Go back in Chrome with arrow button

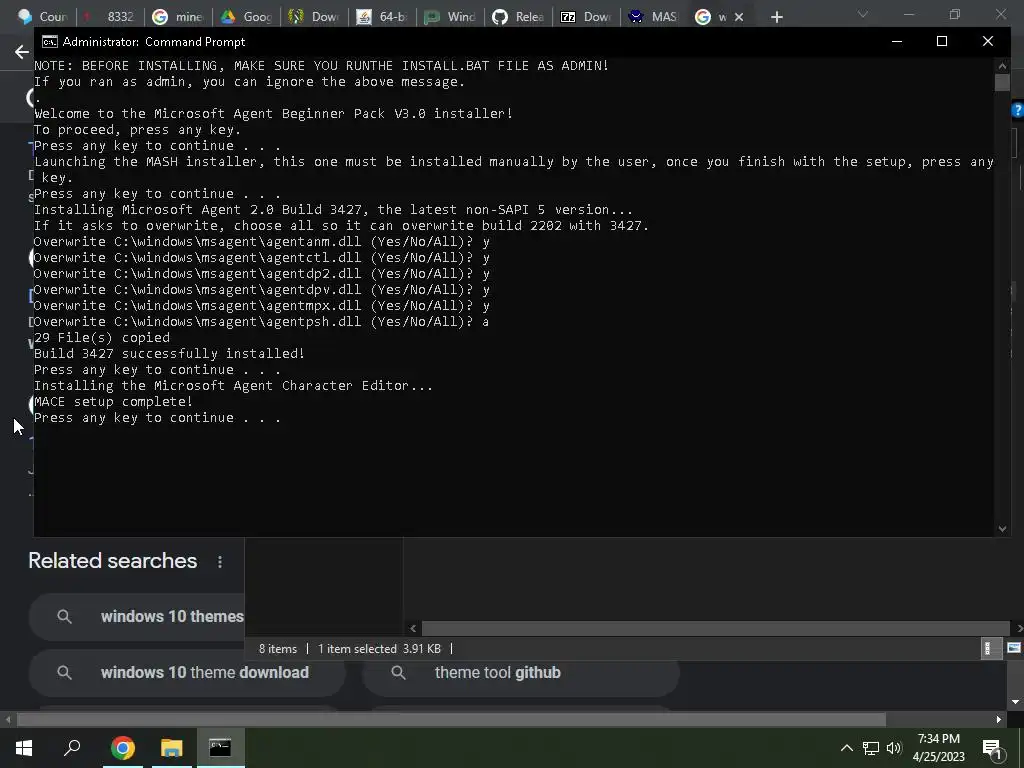(22, 52)
